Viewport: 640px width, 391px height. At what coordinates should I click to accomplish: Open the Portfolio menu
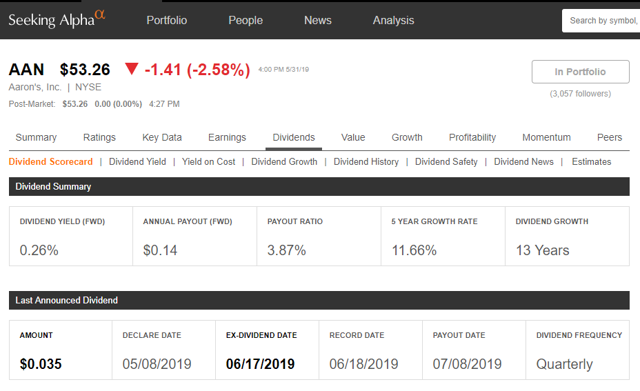[x=167, y=20]
